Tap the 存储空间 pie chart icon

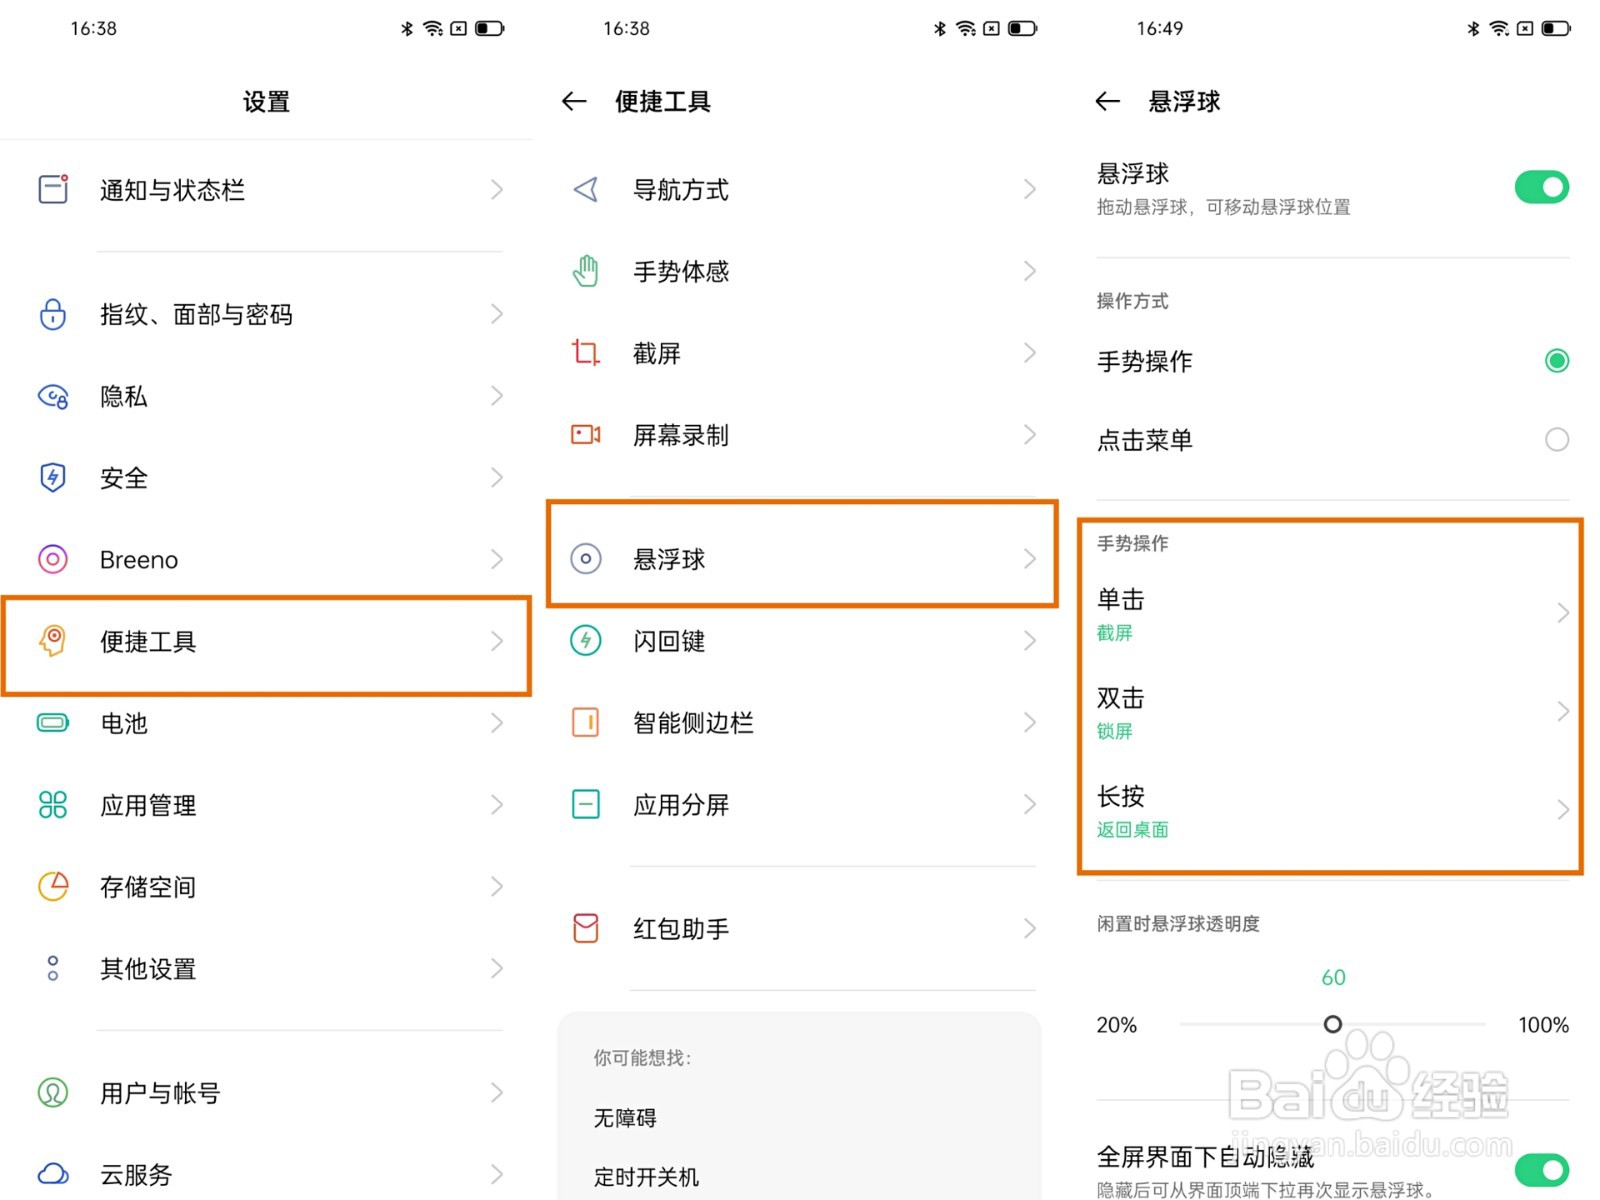tap(53, 886)
